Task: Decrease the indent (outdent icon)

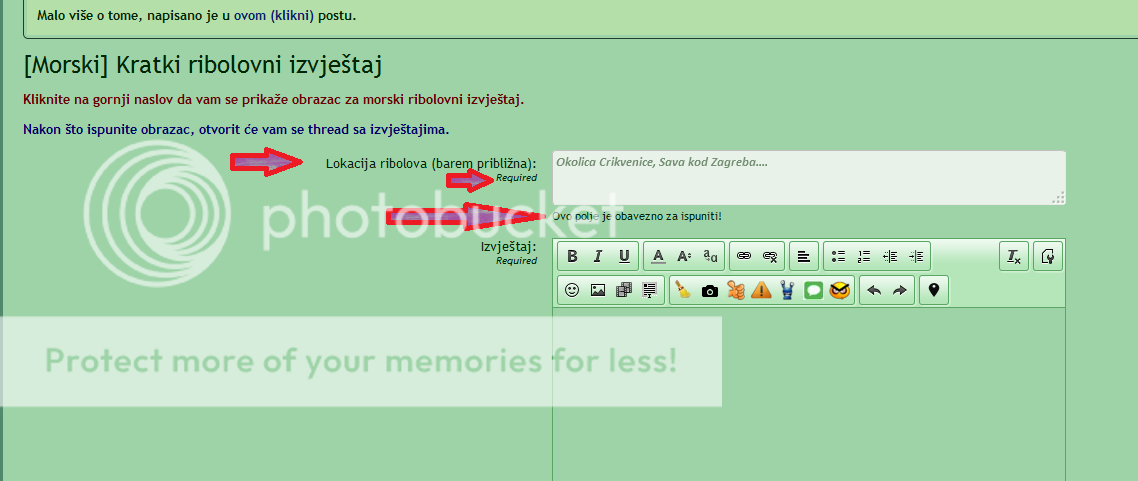Action: [890, 256]
